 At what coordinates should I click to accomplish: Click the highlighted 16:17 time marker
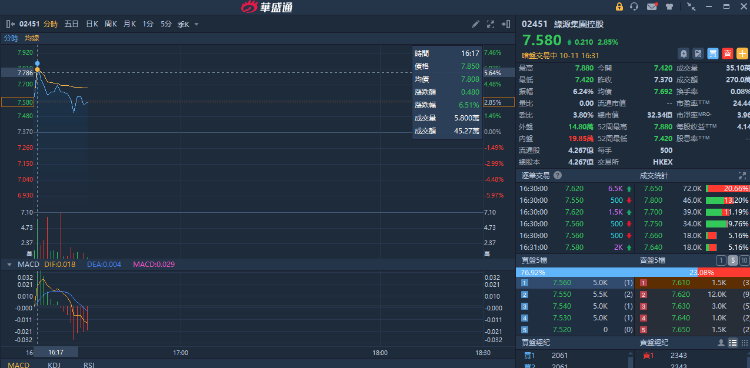point(56,352)
